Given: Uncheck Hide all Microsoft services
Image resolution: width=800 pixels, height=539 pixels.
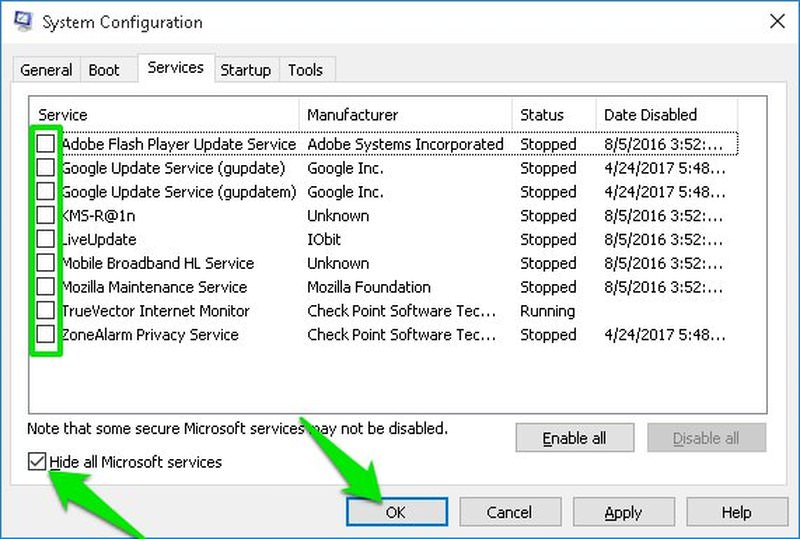Looking at the screenshot, I should point(37,462).
